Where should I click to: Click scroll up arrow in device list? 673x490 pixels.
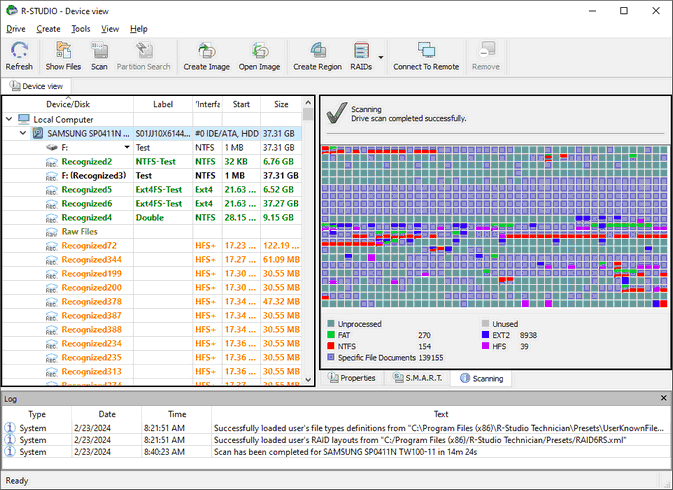pyautogui.click(x=308, y=103)
